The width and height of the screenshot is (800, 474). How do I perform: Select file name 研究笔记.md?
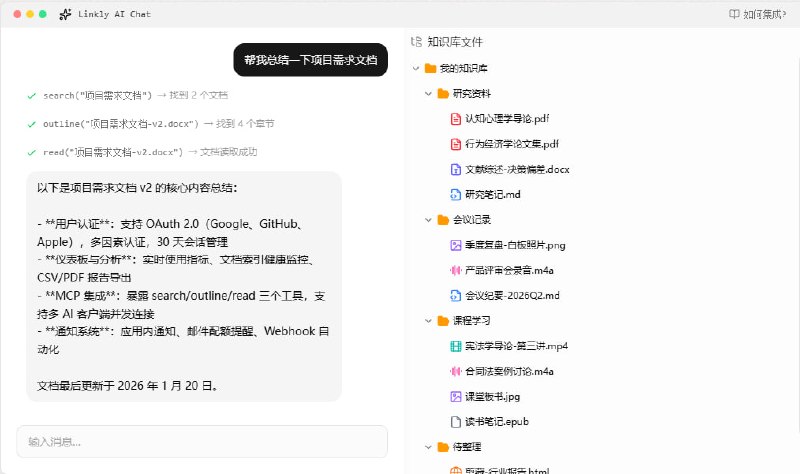(493, 194)
